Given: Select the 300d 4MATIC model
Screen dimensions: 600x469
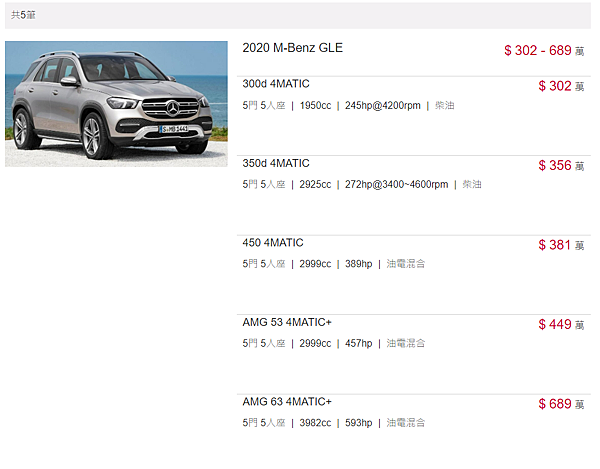Looking at the screenshot, I should tap(276, 84).
